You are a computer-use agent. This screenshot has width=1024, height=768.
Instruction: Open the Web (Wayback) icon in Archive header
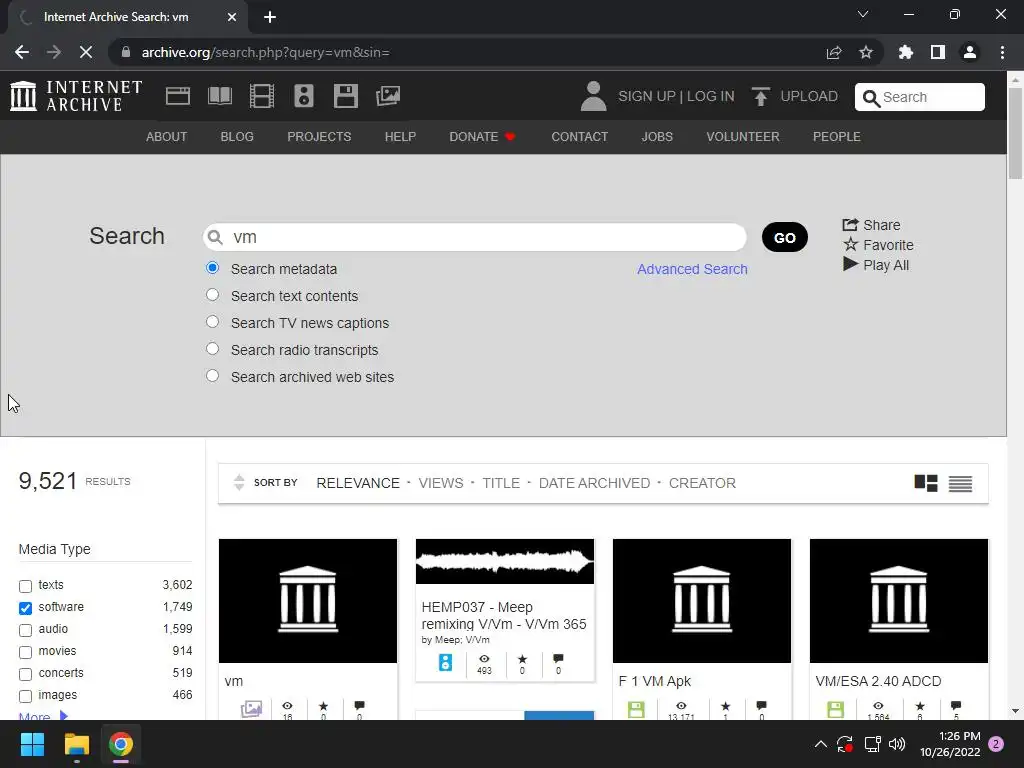click(178, 96)
